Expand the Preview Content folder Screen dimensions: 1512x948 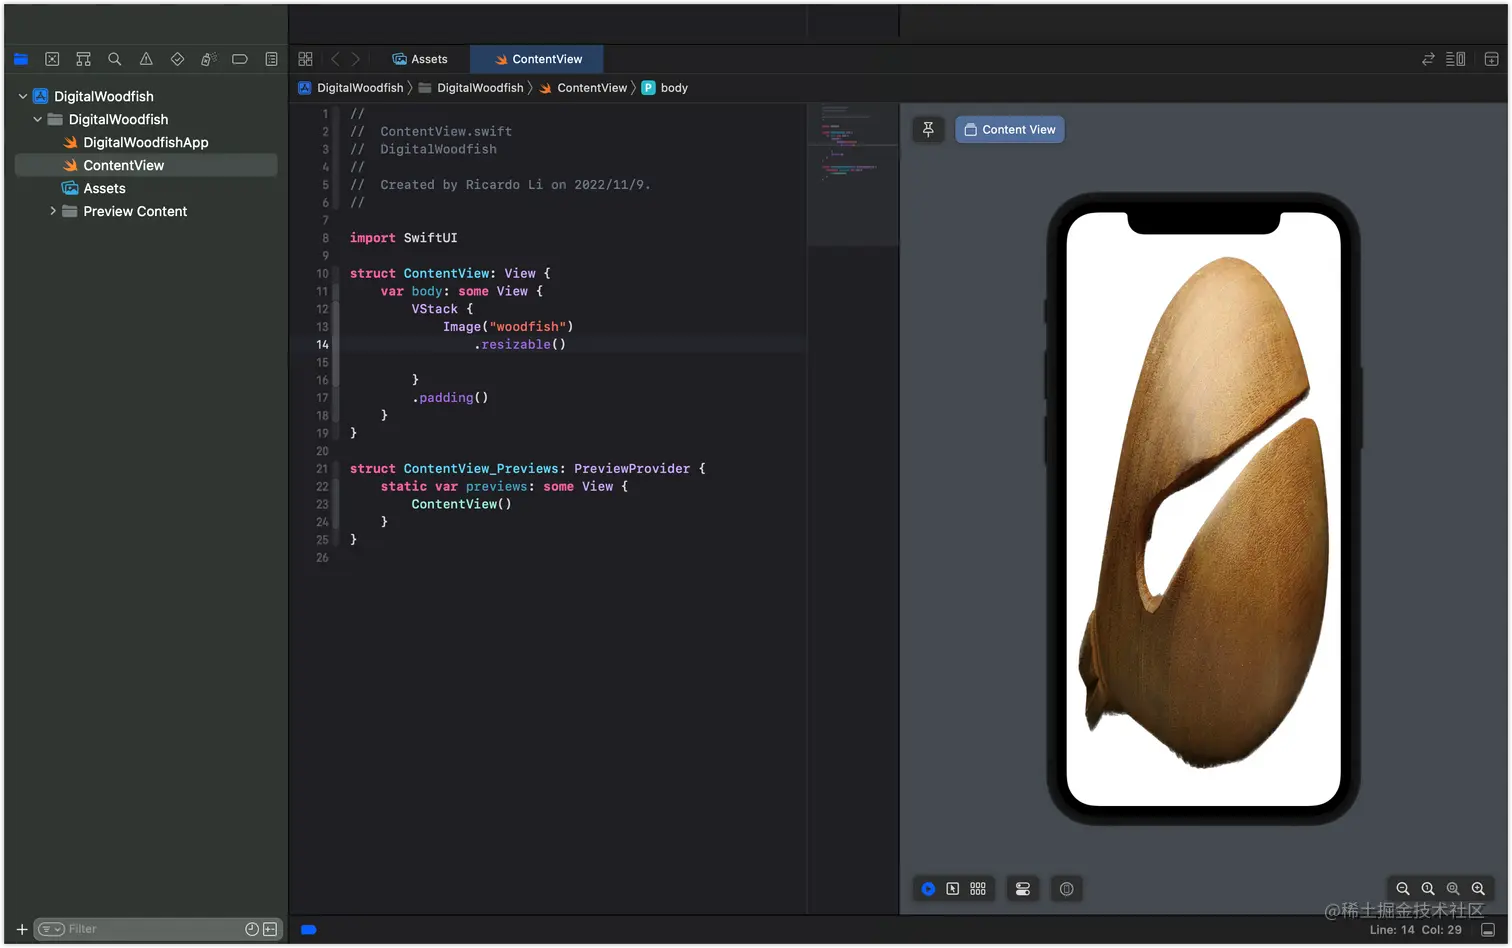[x=53, y=211]
